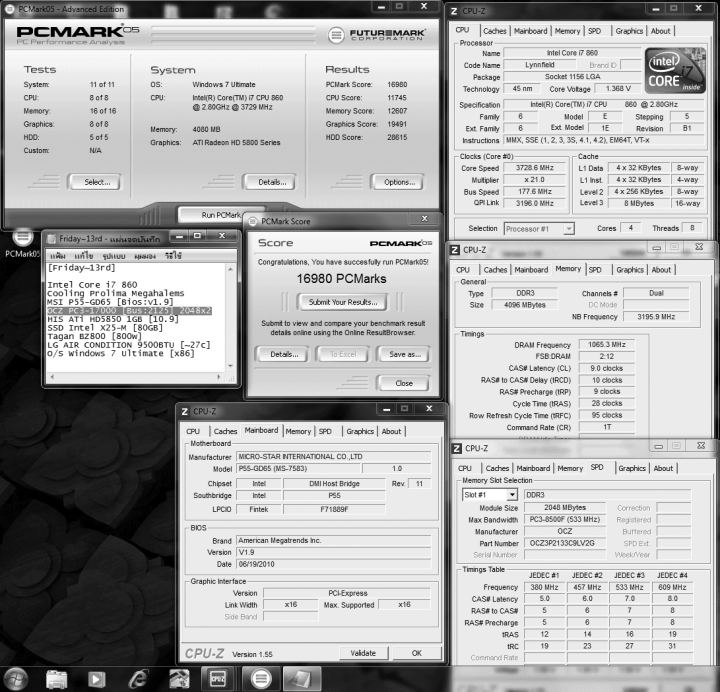The width and height of the screenshot is (720, 692).
Task: Click Select... under Tests in PCMark05
Action: 95,182
